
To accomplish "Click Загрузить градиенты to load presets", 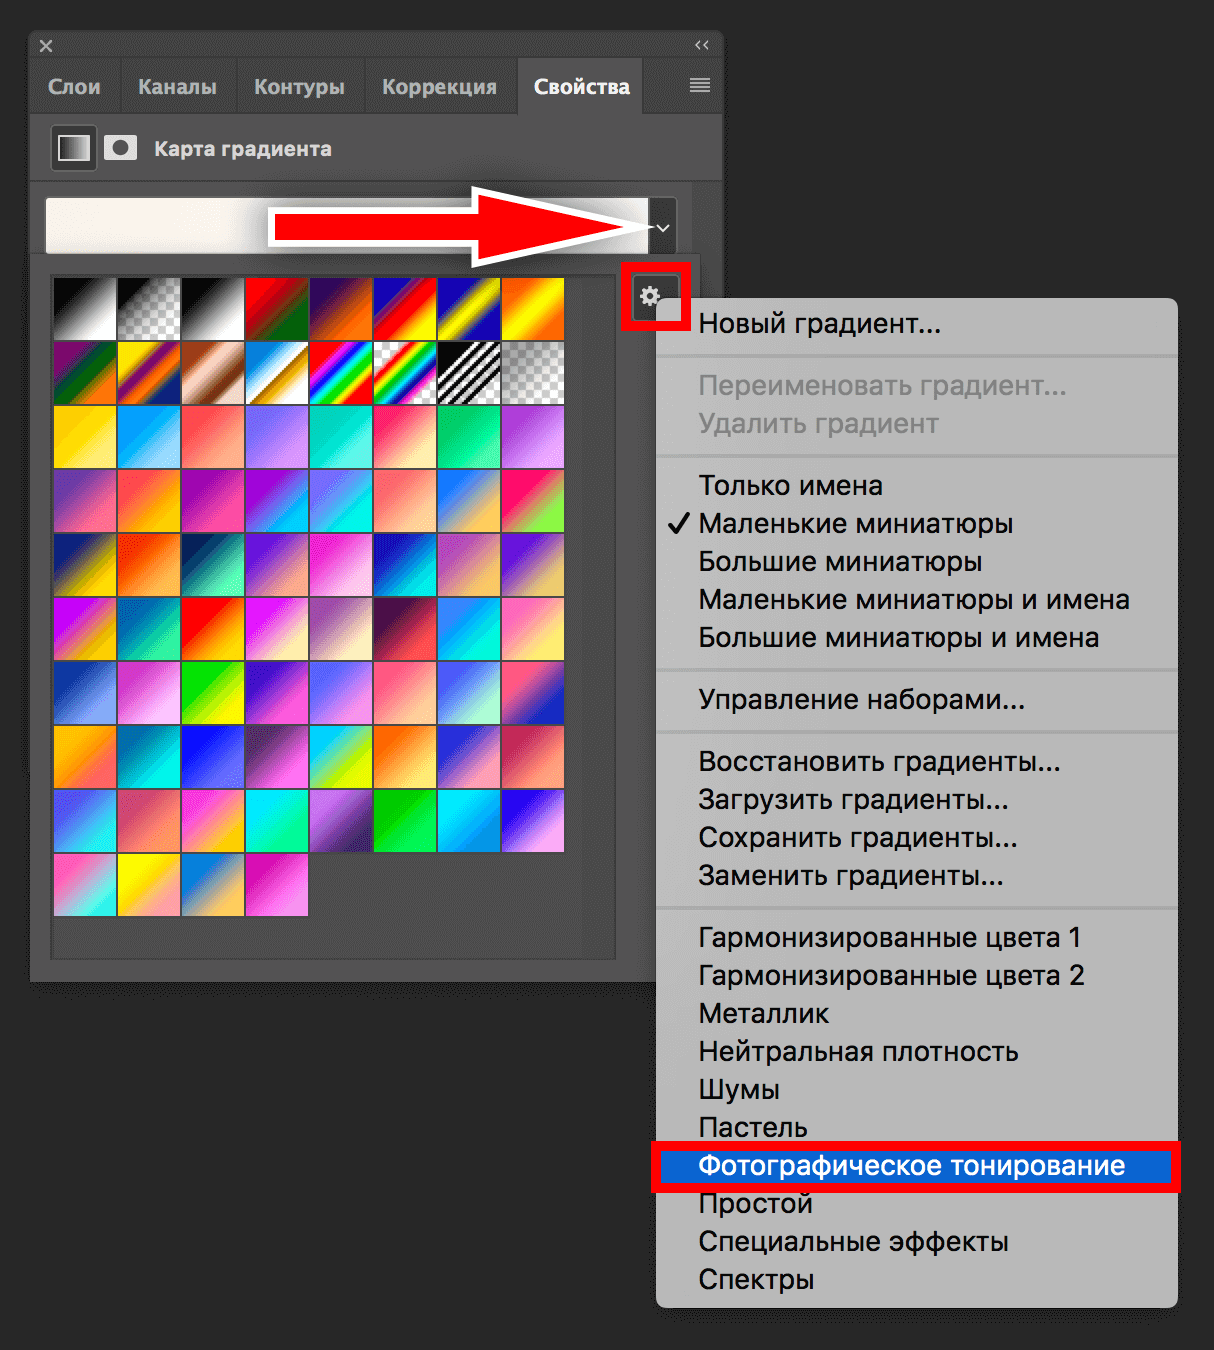I will (x=853, y=800).
